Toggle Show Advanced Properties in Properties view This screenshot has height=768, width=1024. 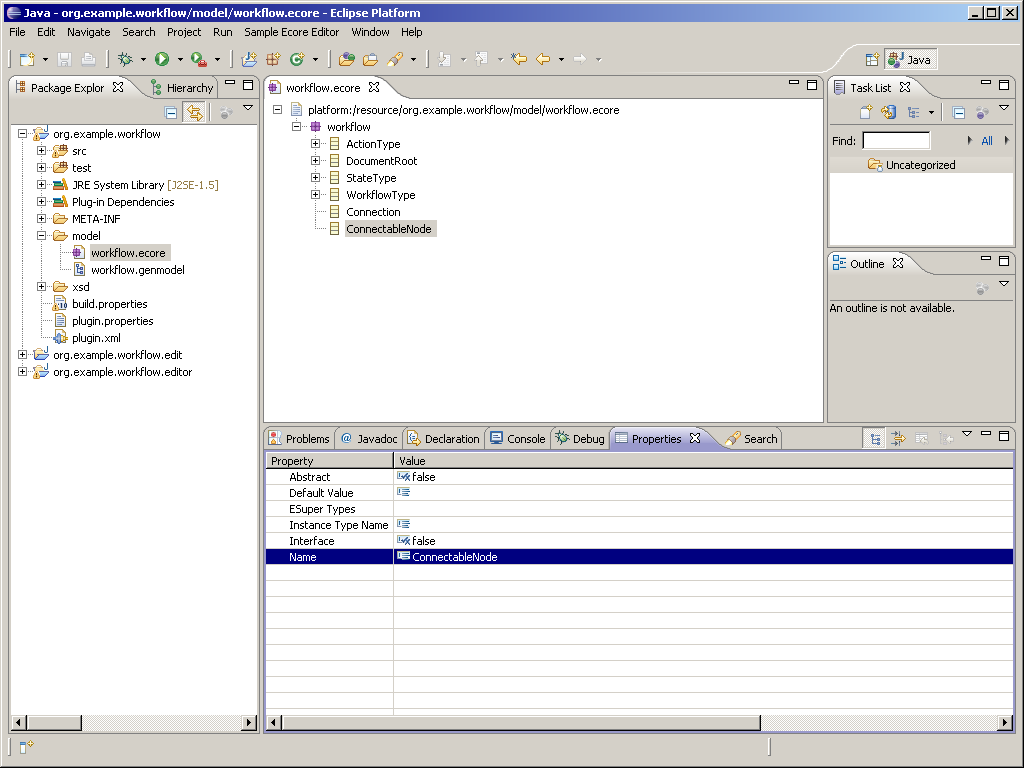tap(898, 438)
